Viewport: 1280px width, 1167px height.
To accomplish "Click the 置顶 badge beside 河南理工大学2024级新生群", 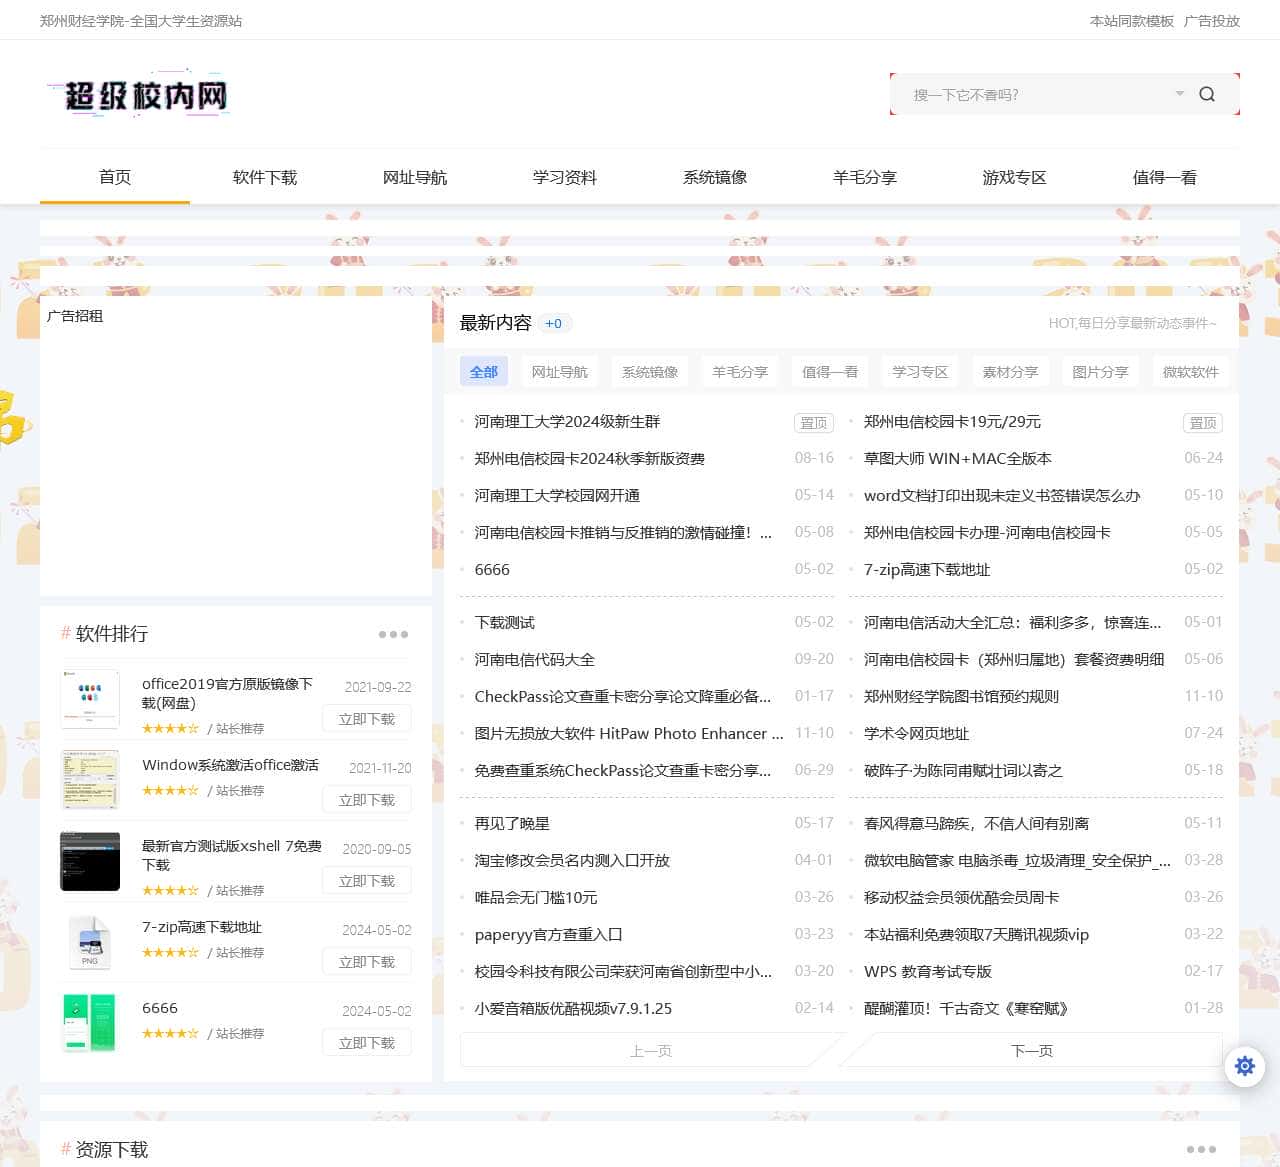I will pos(813,422).
